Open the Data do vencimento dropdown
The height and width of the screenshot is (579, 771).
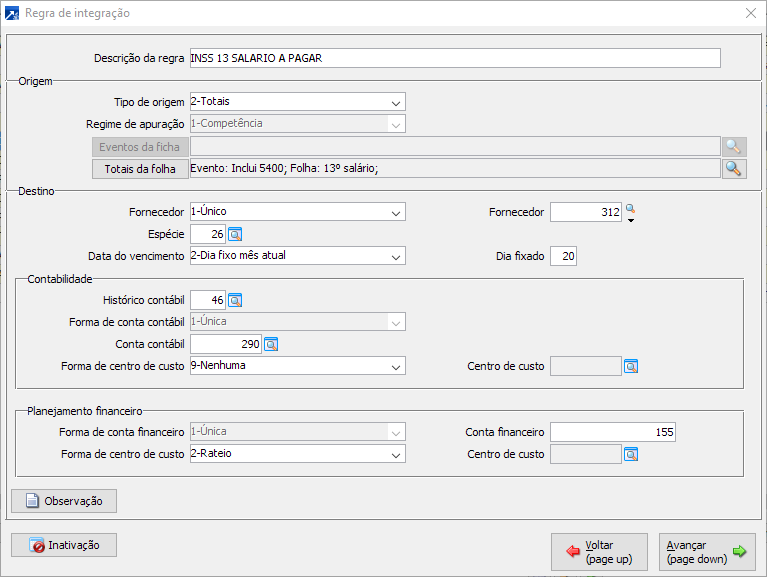click(x=396, y=256)
